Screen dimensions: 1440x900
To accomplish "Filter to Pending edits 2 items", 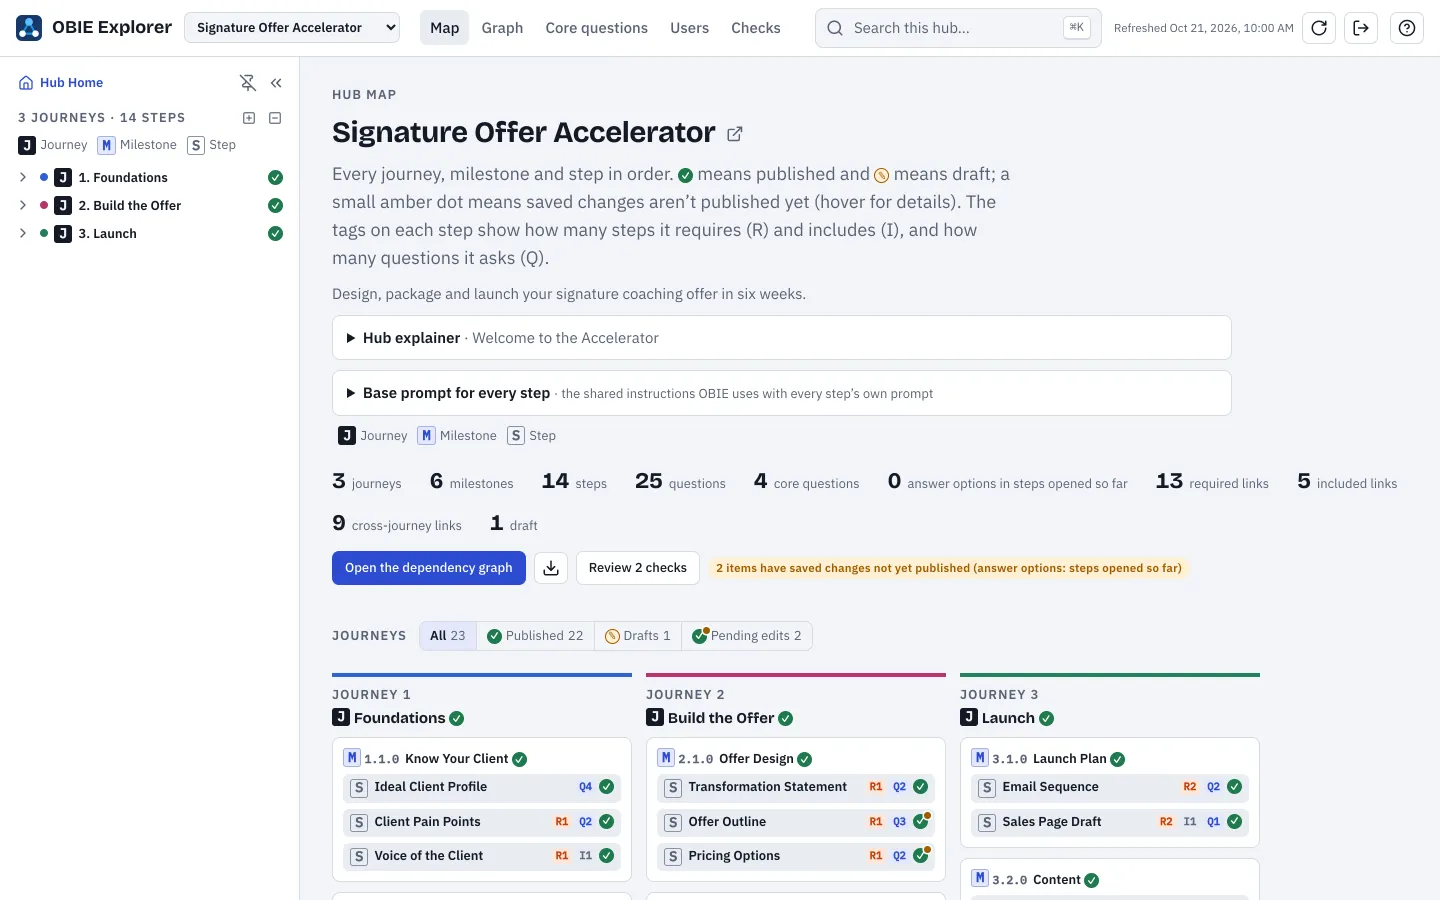I will (x=747, y=636).
